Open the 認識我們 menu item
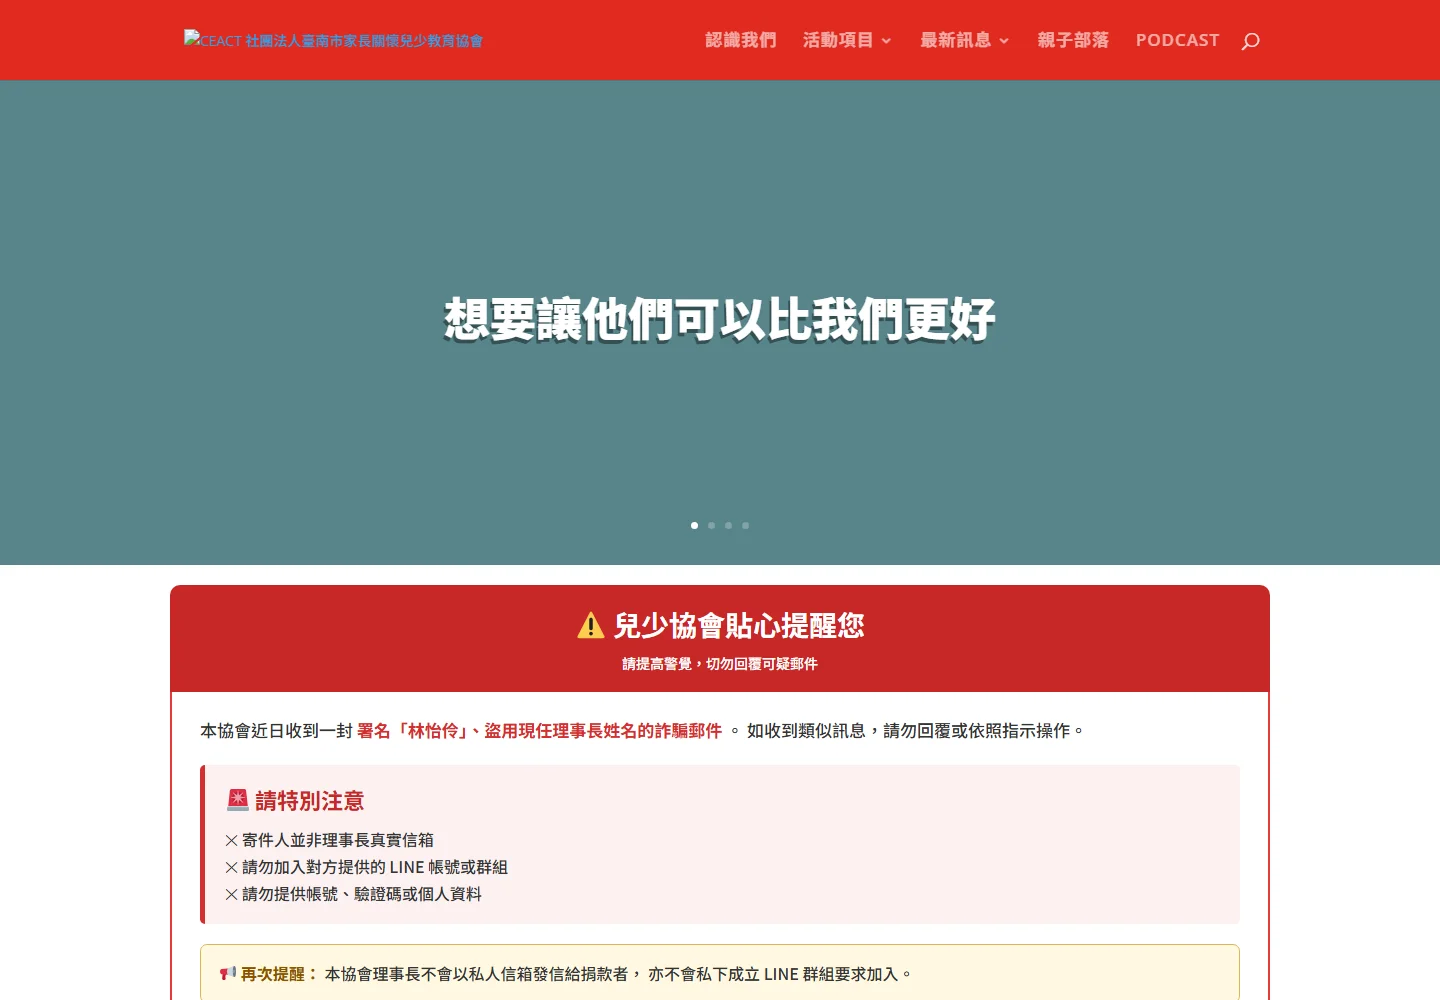 click(741, 40)
